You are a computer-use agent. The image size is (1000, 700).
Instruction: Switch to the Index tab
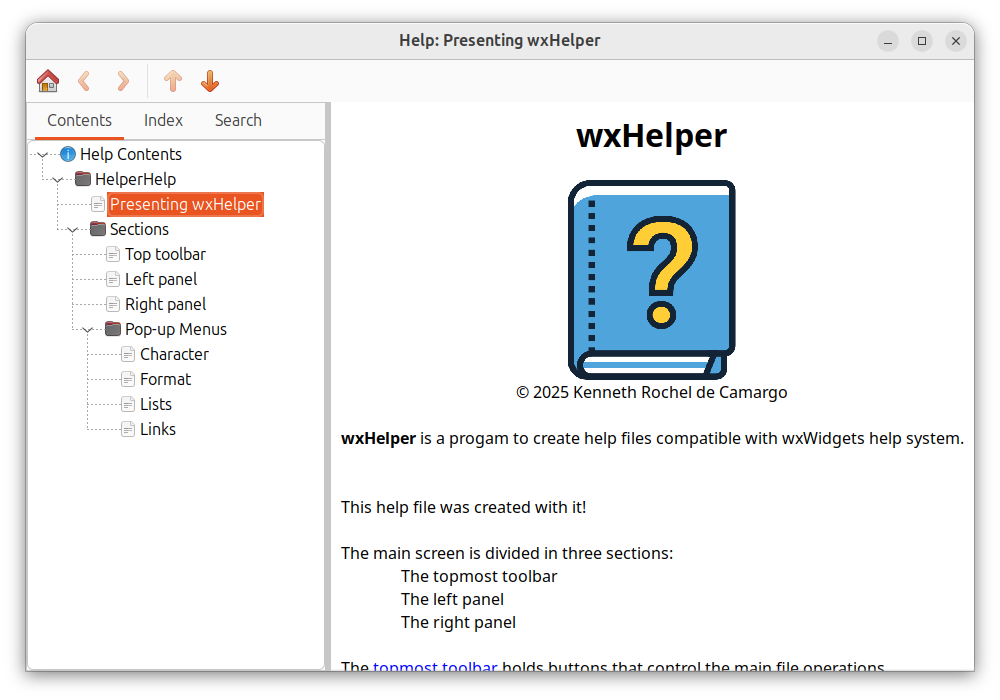(x=163, y=120)
